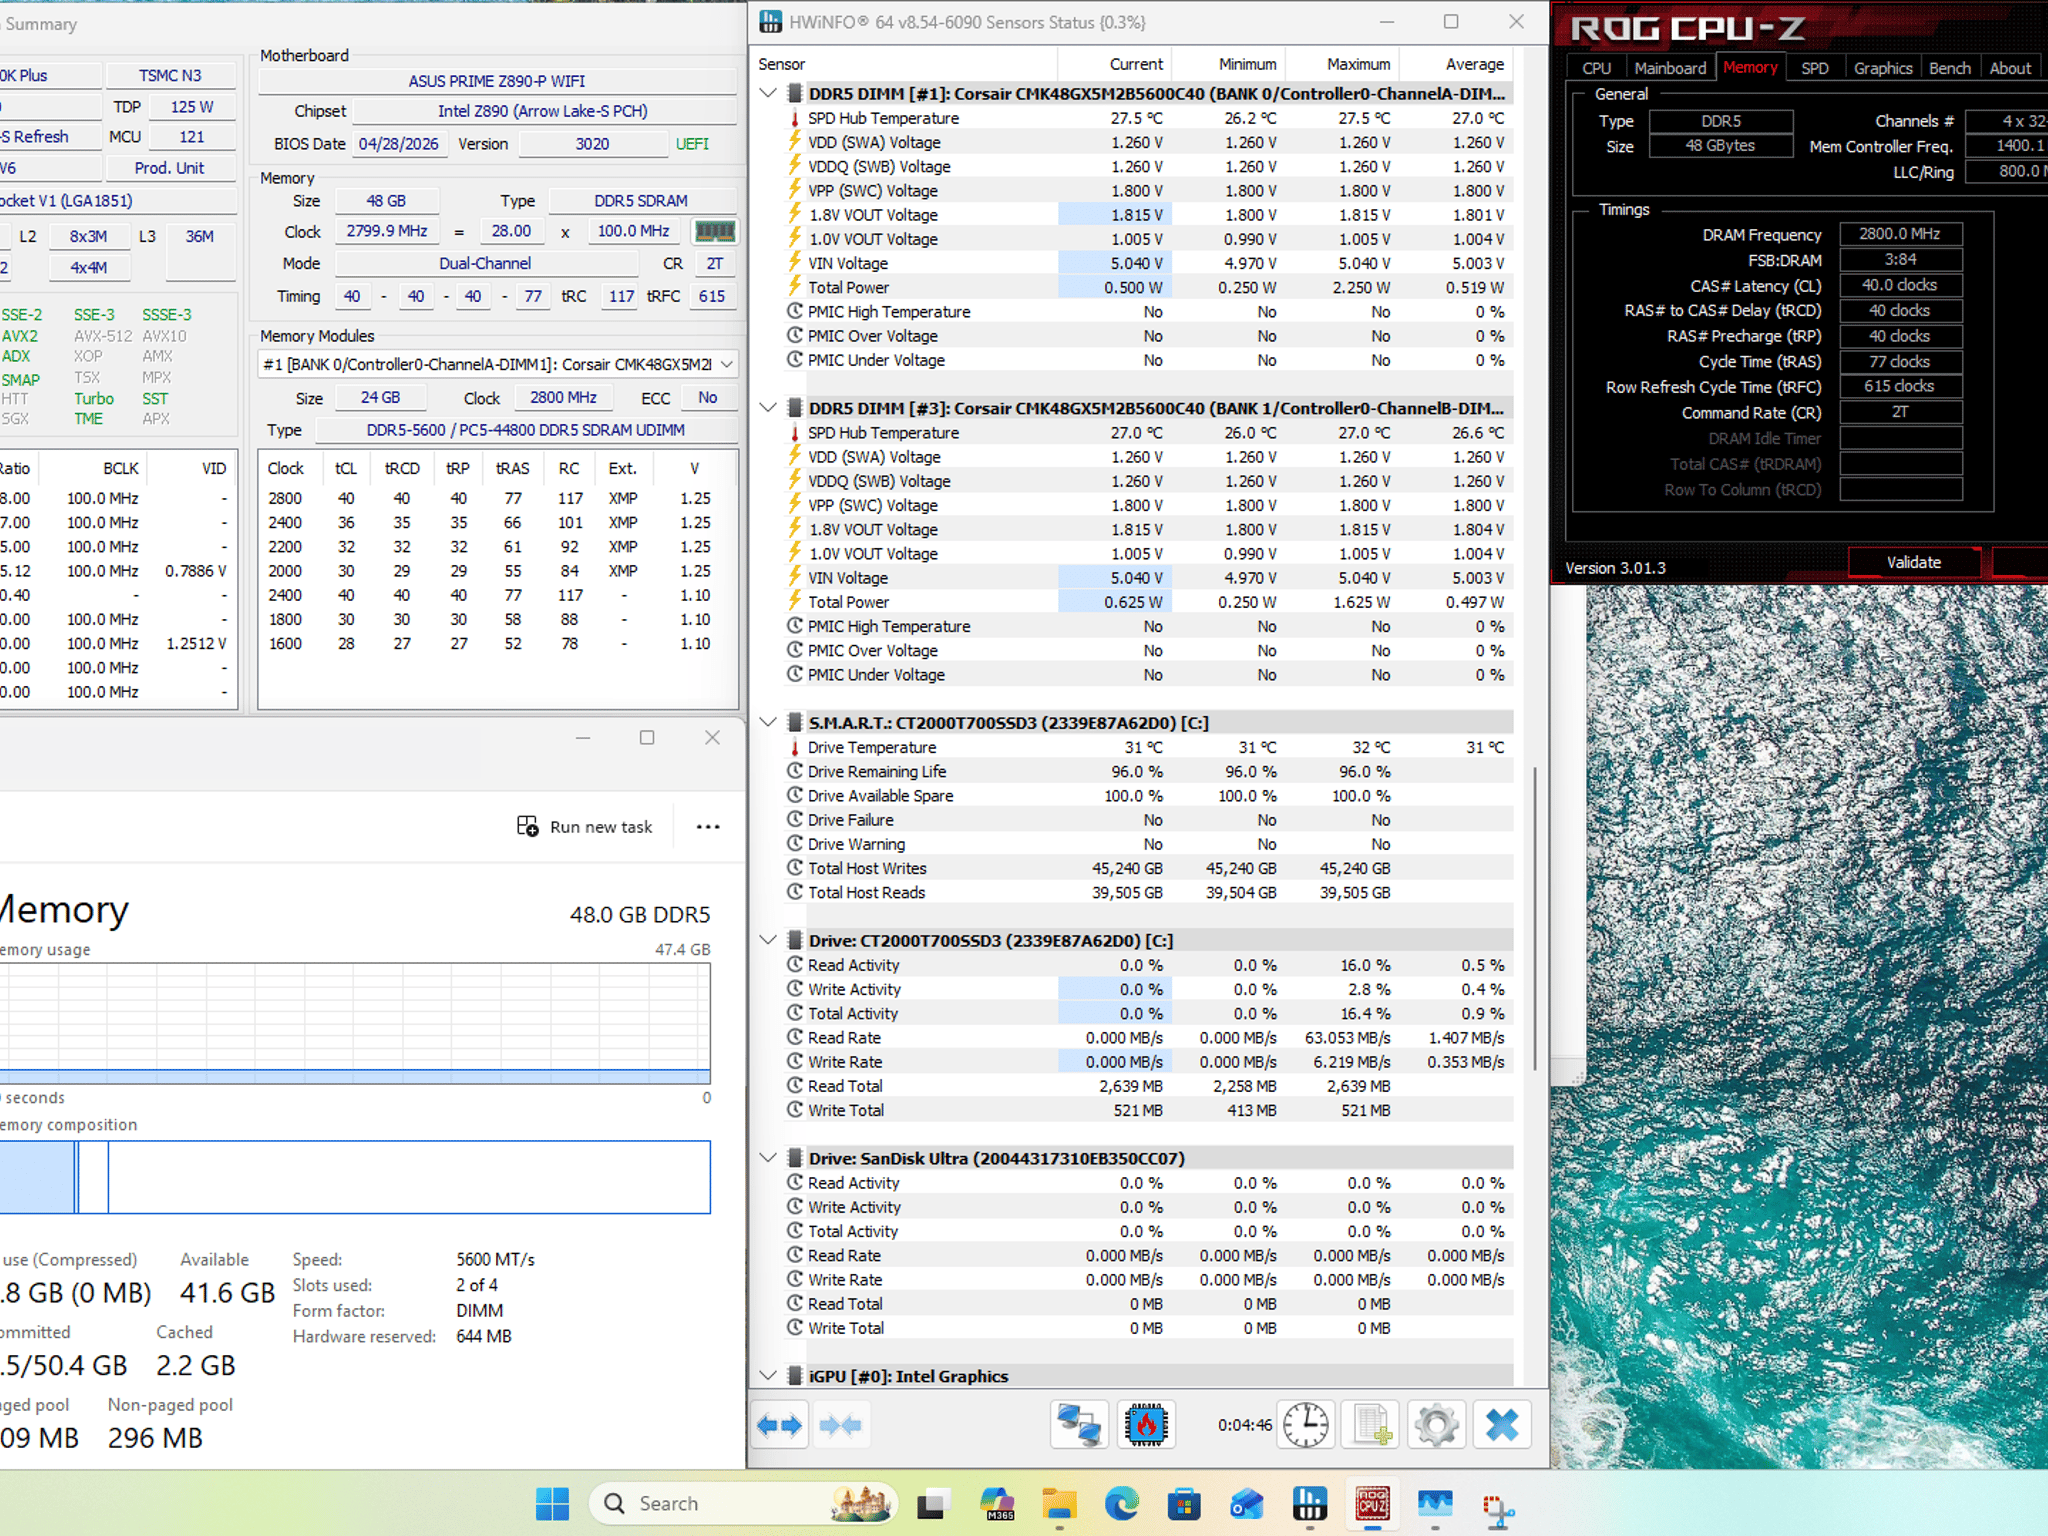Click the Task Manager memory usage graph
2048x1536 pixels.
355,1024
